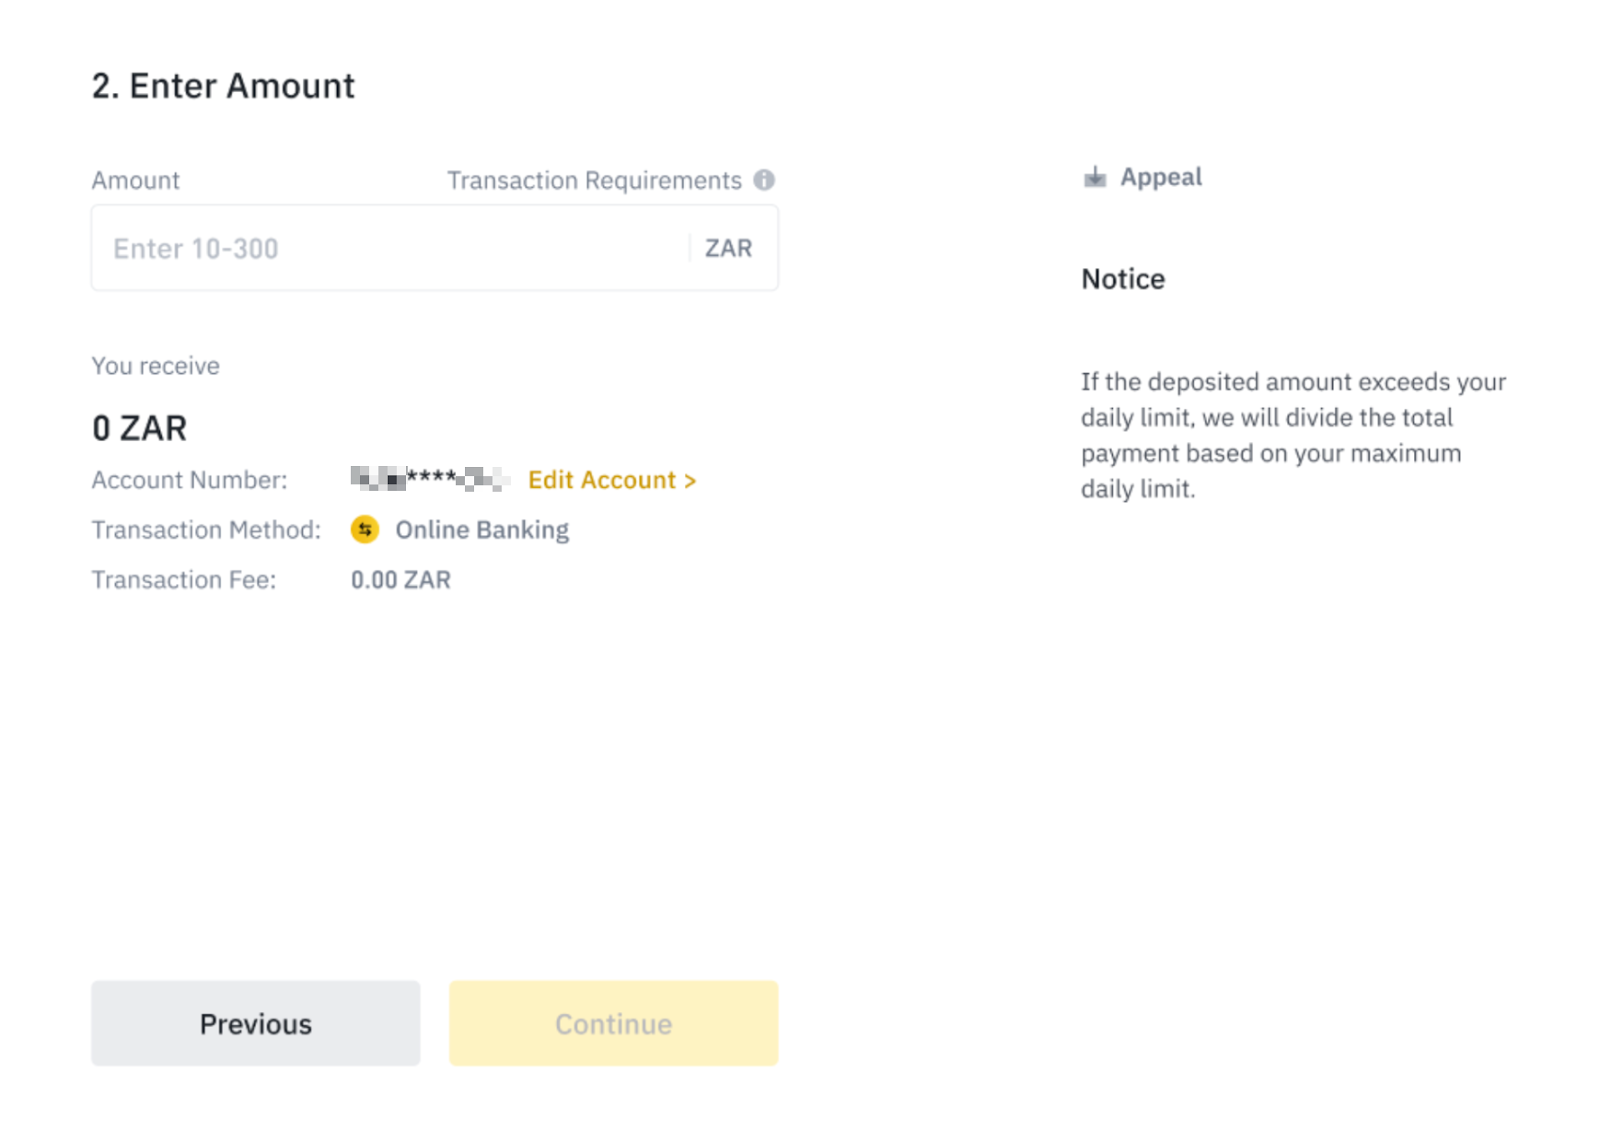Click the '2. Enter Amount' heading

pos(223,86)
